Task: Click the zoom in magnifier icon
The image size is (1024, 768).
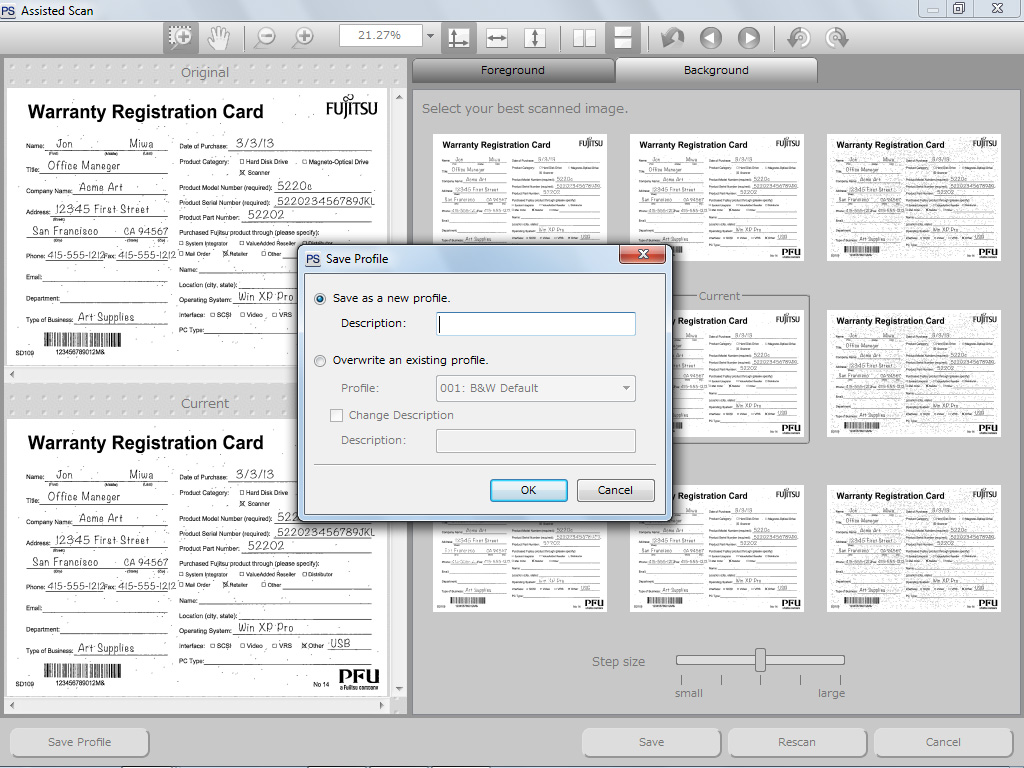Action: 303,38
